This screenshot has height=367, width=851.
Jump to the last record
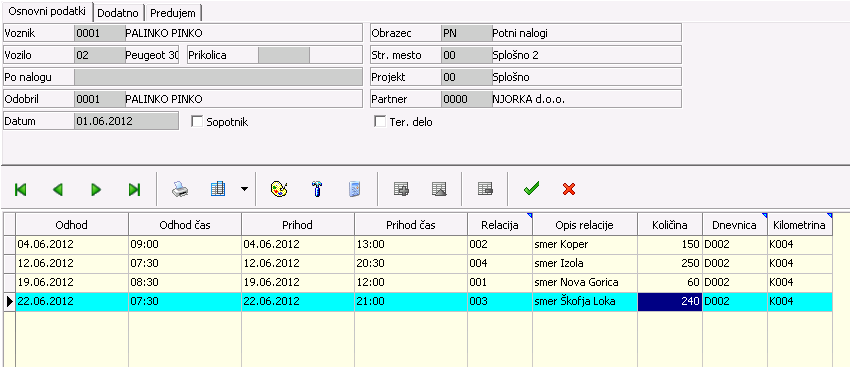coord(134,189)
